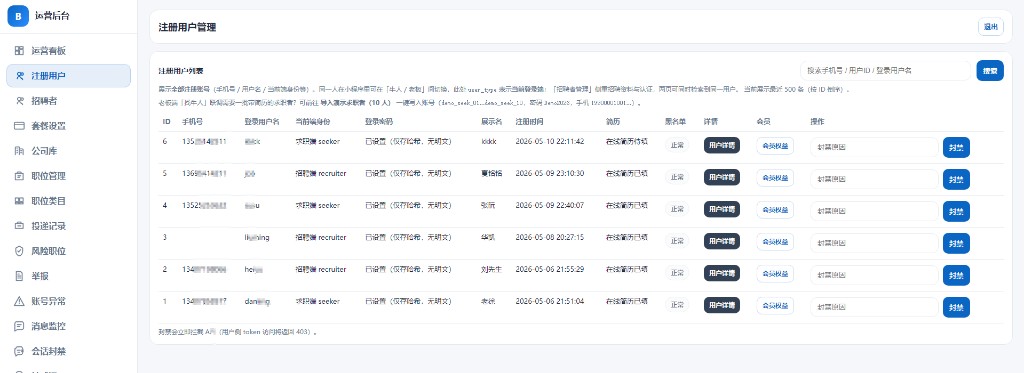Select 注册用户 in the sidebar
This screenshot has height=373, width=1024.
(69, 76)
